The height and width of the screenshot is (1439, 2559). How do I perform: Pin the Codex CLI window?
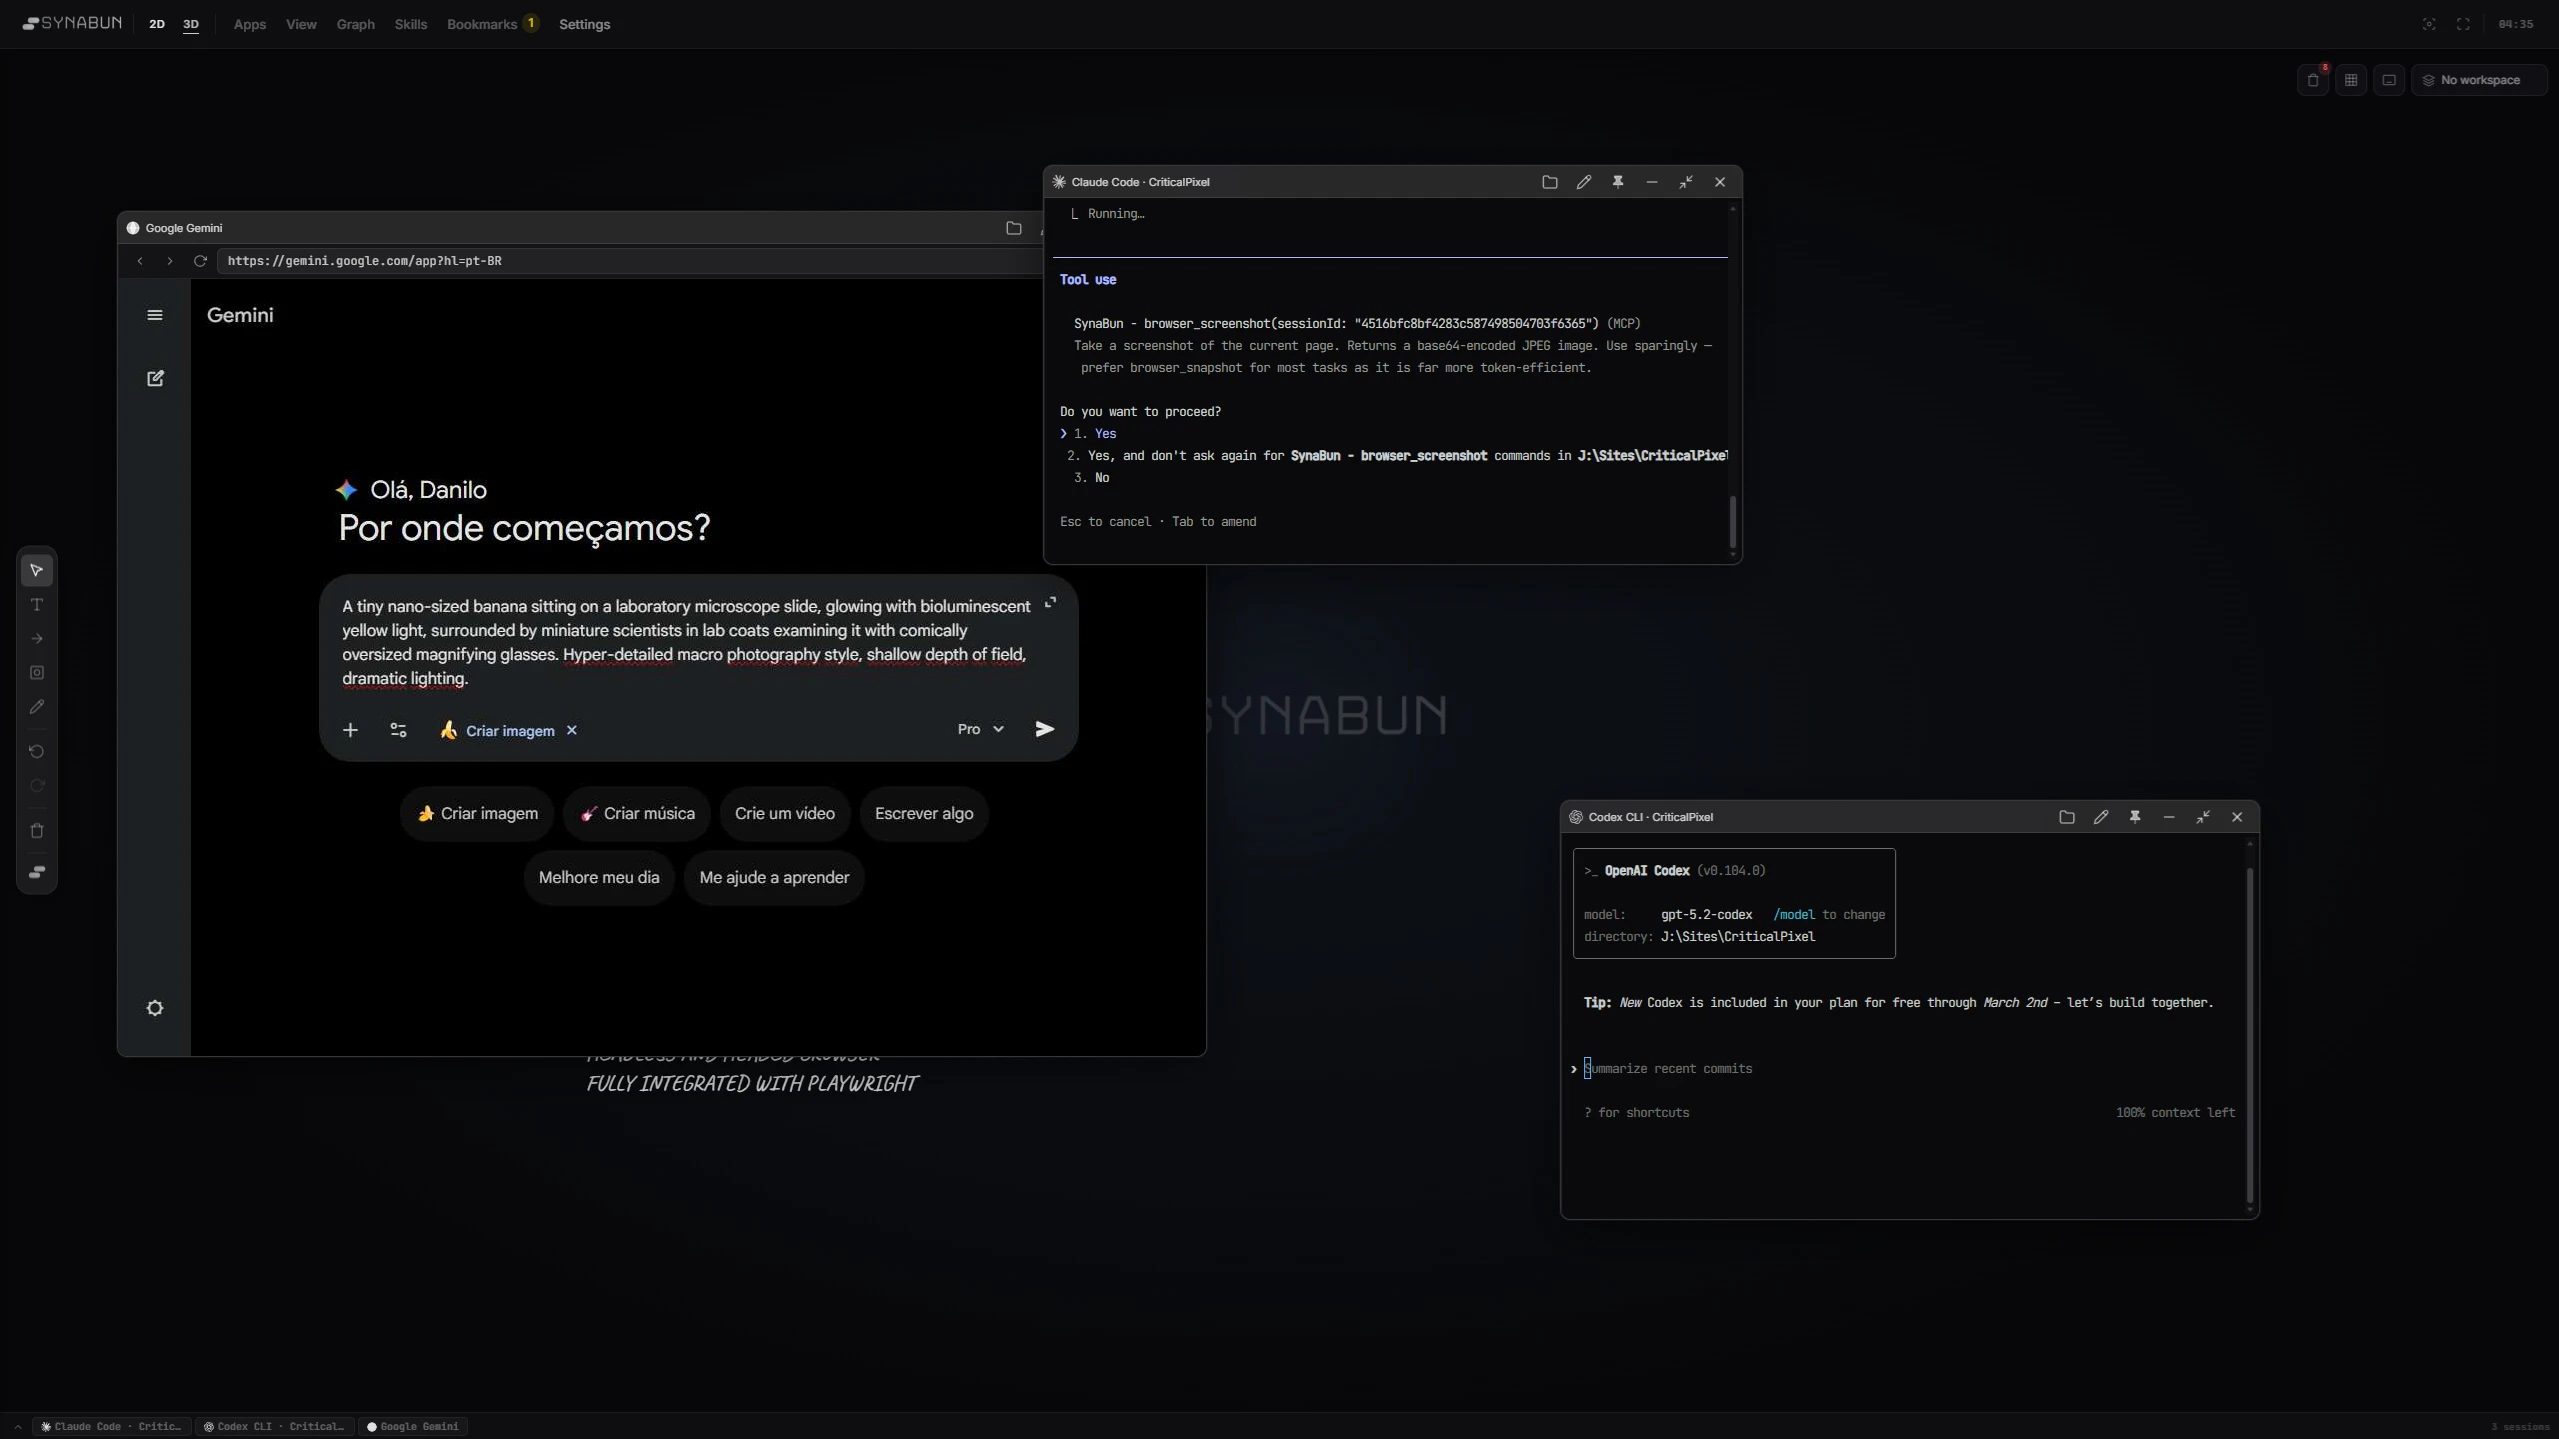tap(2134, 816)
